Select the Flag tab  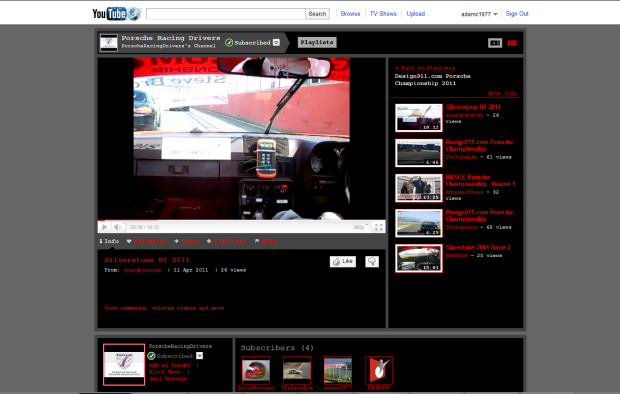(x=265, y=241)
